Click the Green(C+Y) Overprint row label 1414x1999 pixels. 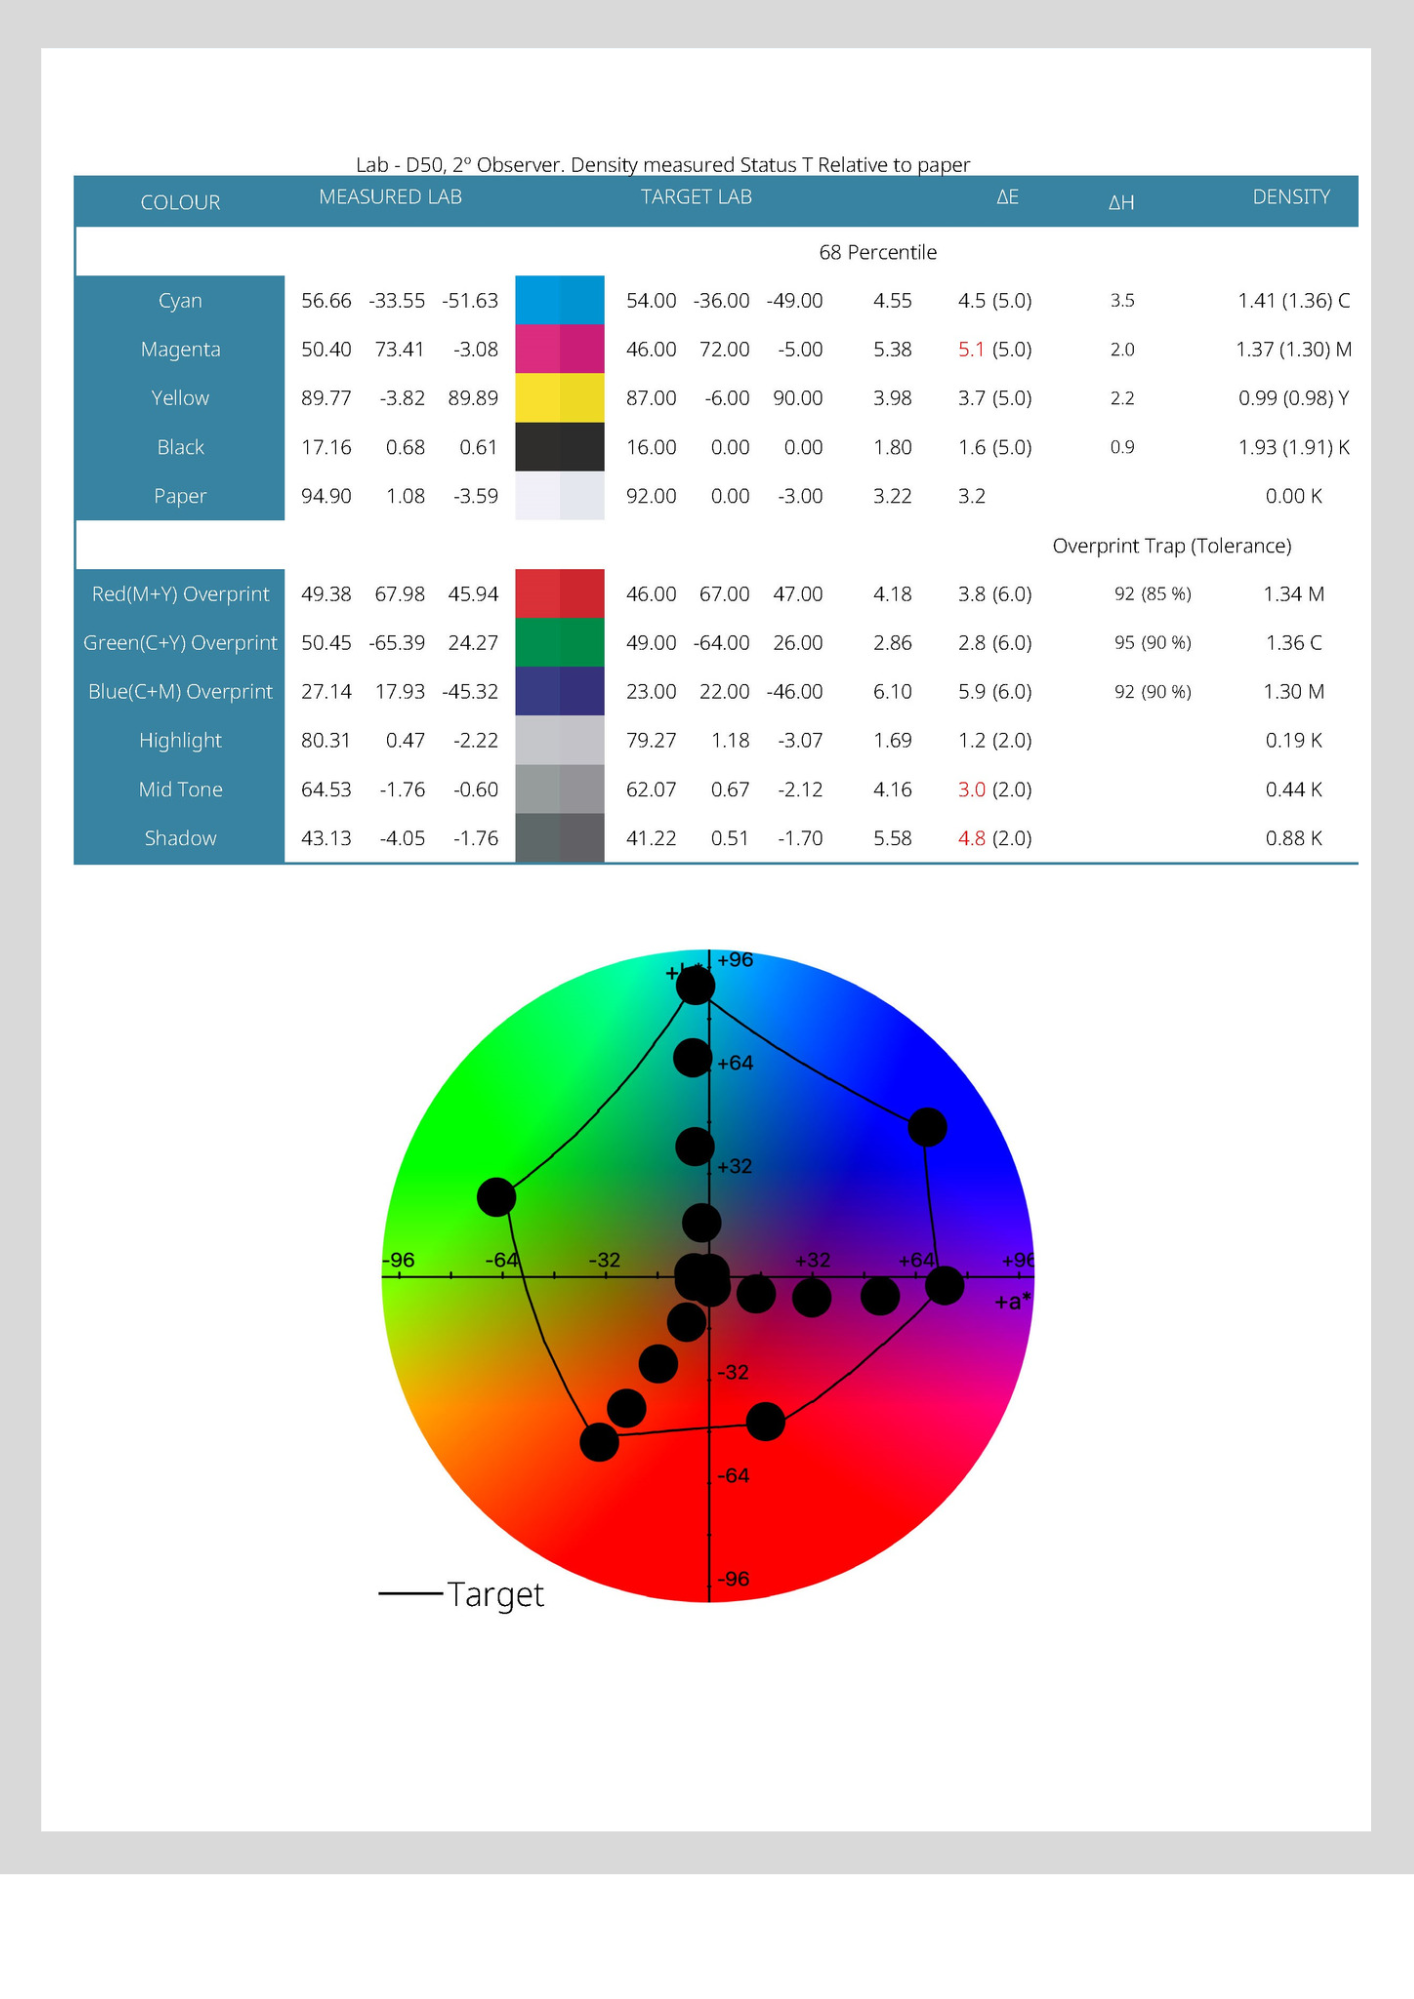coord(180,642)
